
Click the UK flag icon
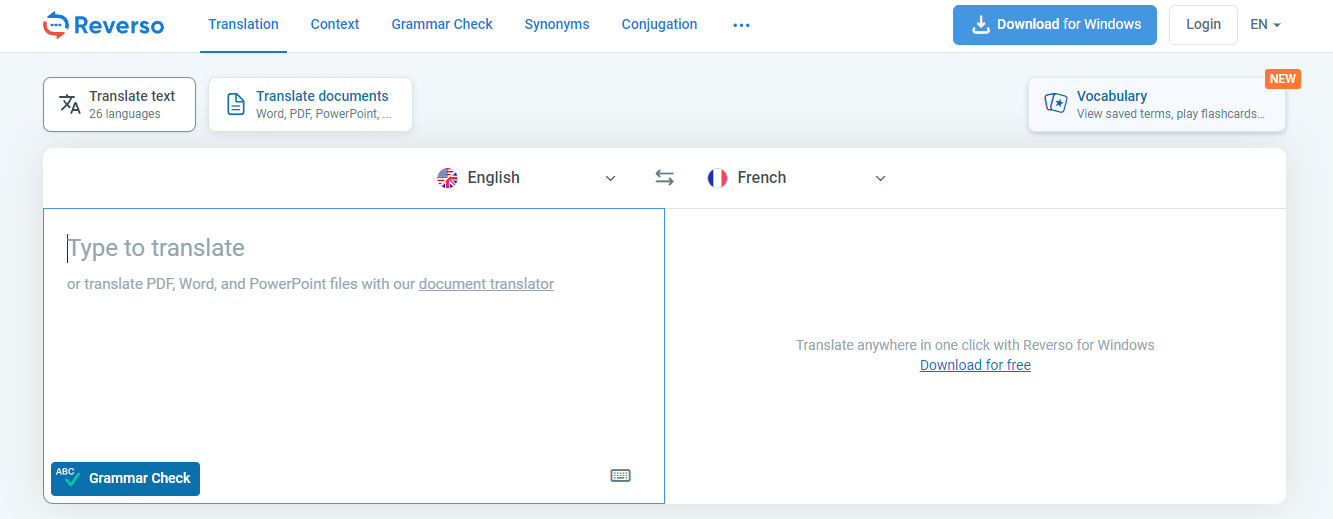(x=447, y=178)
